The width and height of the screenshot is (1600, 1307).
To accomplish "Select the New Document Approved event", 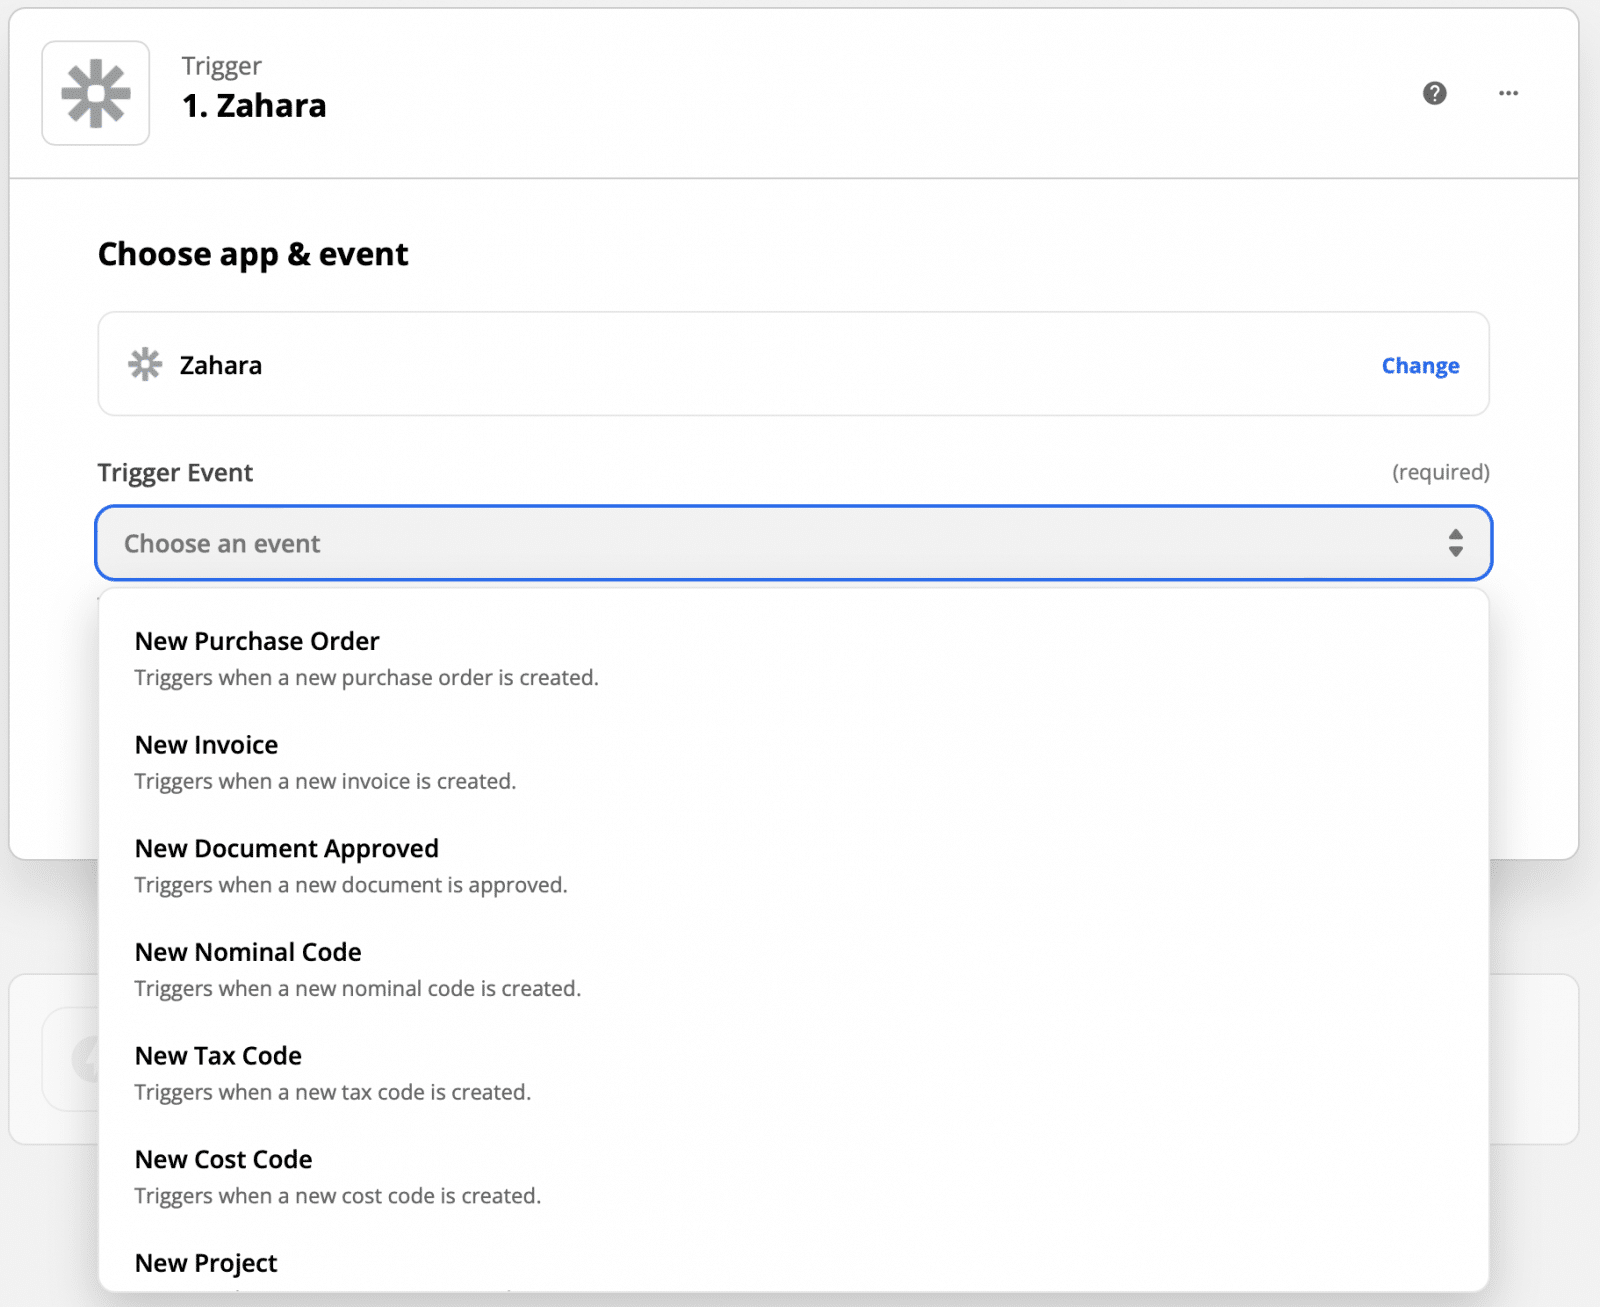I will click(793, 866).
